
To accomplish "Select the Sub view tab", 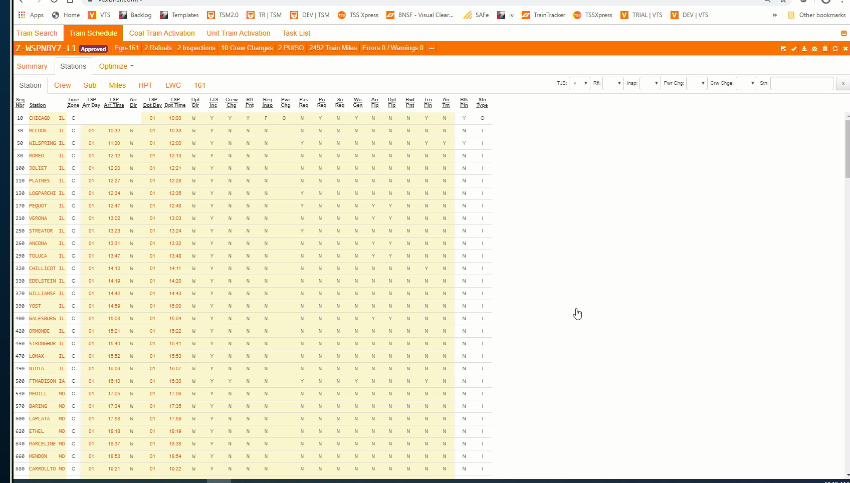I will [x=89, y=85].
